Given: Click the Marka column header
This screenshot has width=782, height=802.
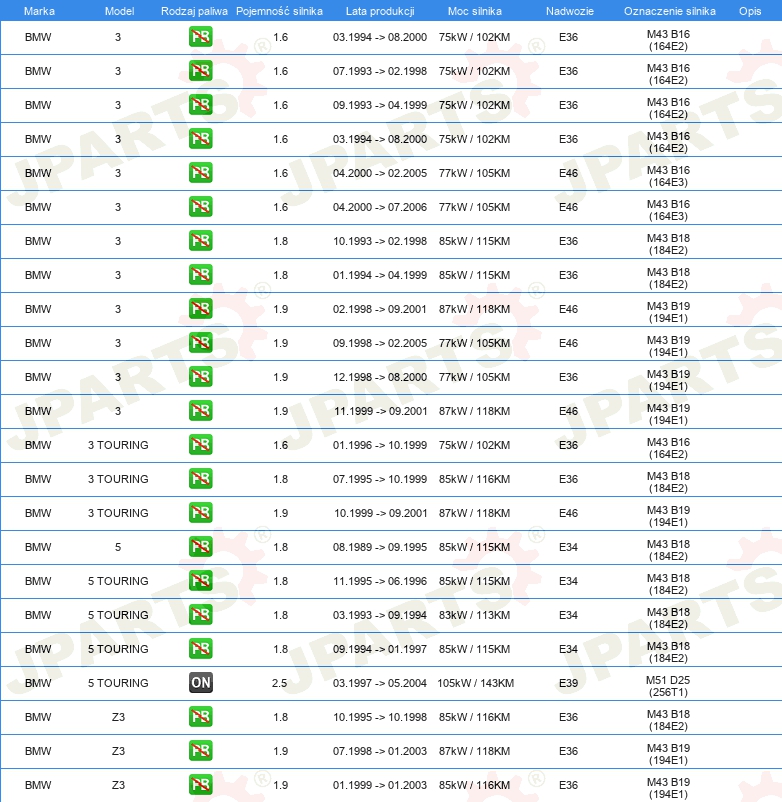Looking at the screenshot, I should point(39,11).
